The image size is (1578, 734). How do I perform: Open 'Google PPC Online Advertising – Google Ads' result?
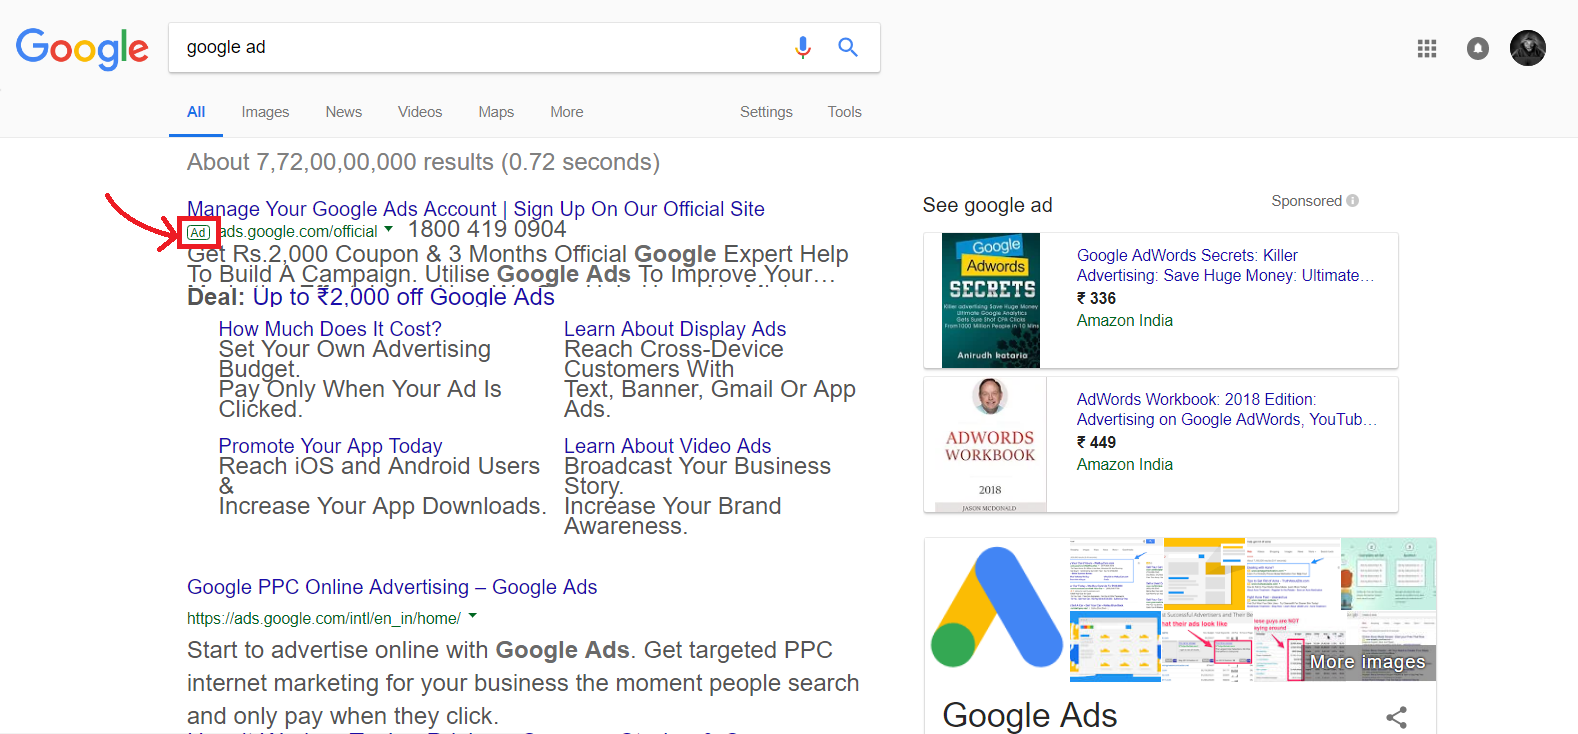[392, 587]
